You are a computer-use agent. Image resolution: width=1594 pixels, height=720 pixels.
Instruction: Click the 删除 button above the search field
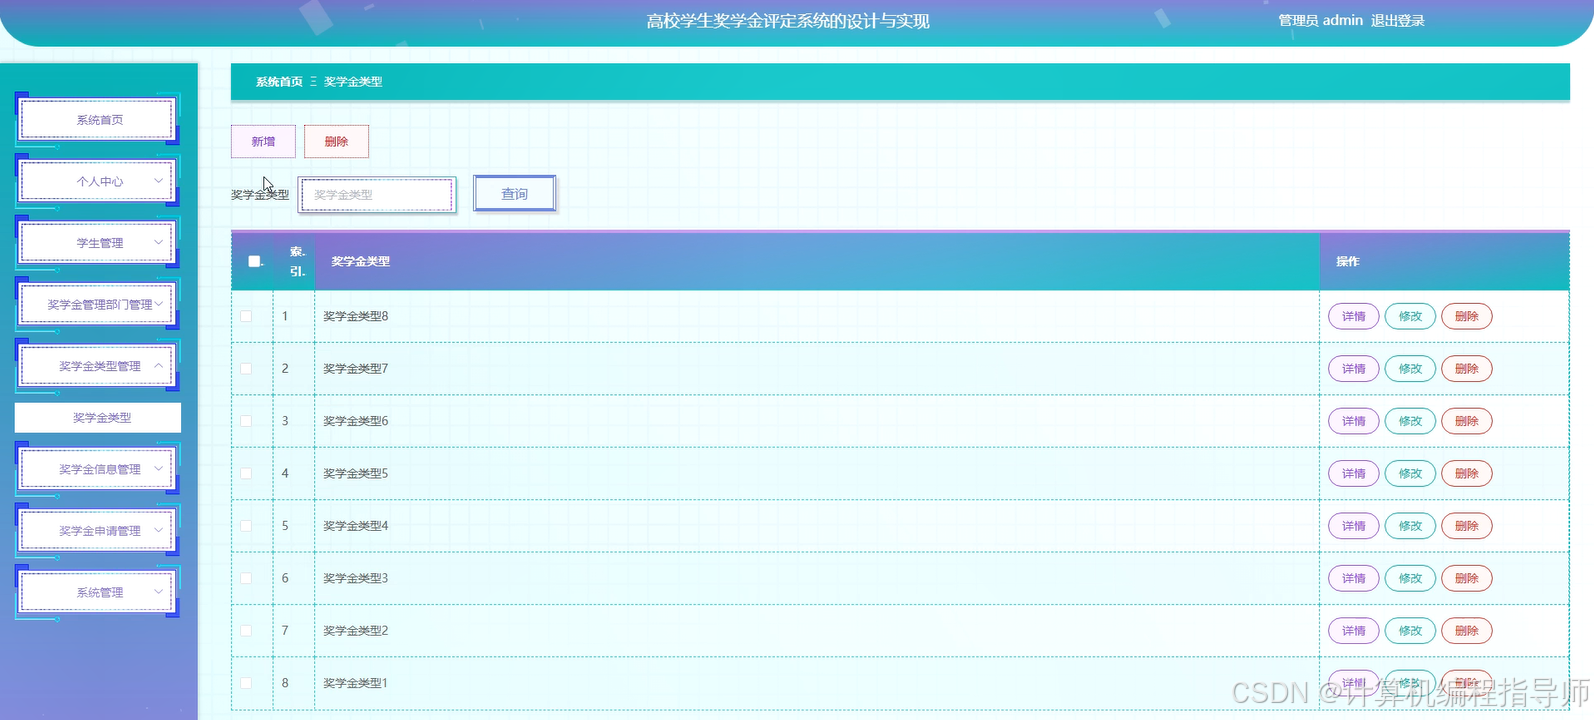pyautogui.click(x=336, y=142)
